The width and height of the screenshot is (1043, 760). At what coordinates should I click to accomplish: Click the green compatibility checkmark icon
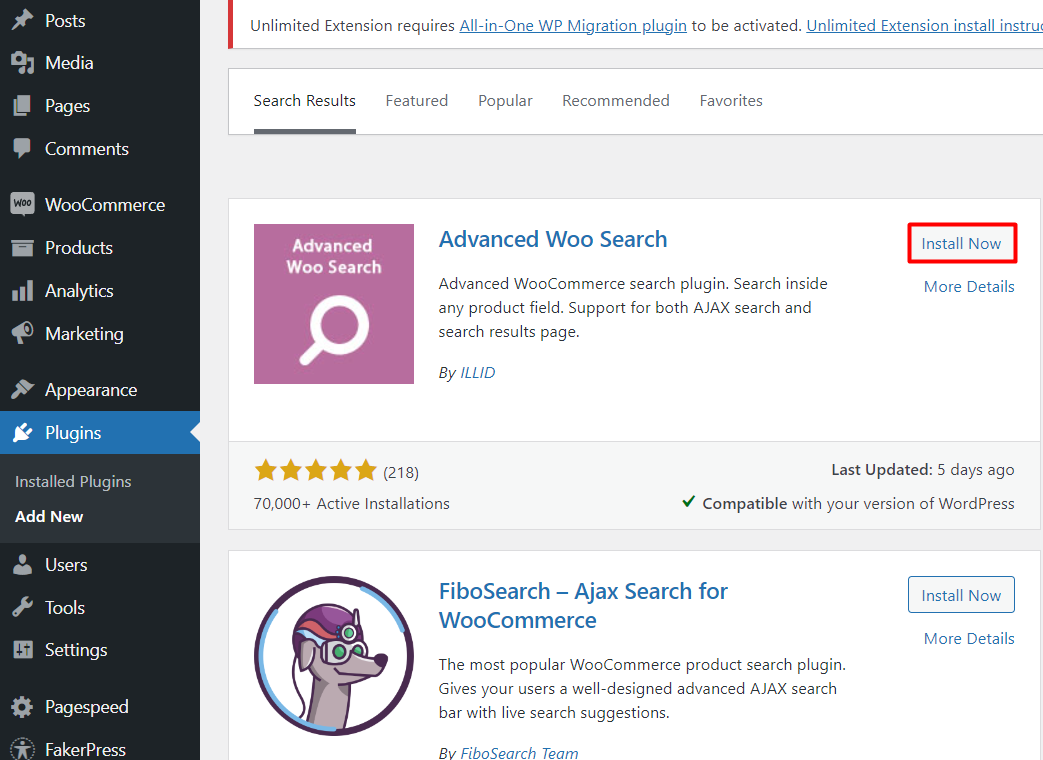click(688, 501)
